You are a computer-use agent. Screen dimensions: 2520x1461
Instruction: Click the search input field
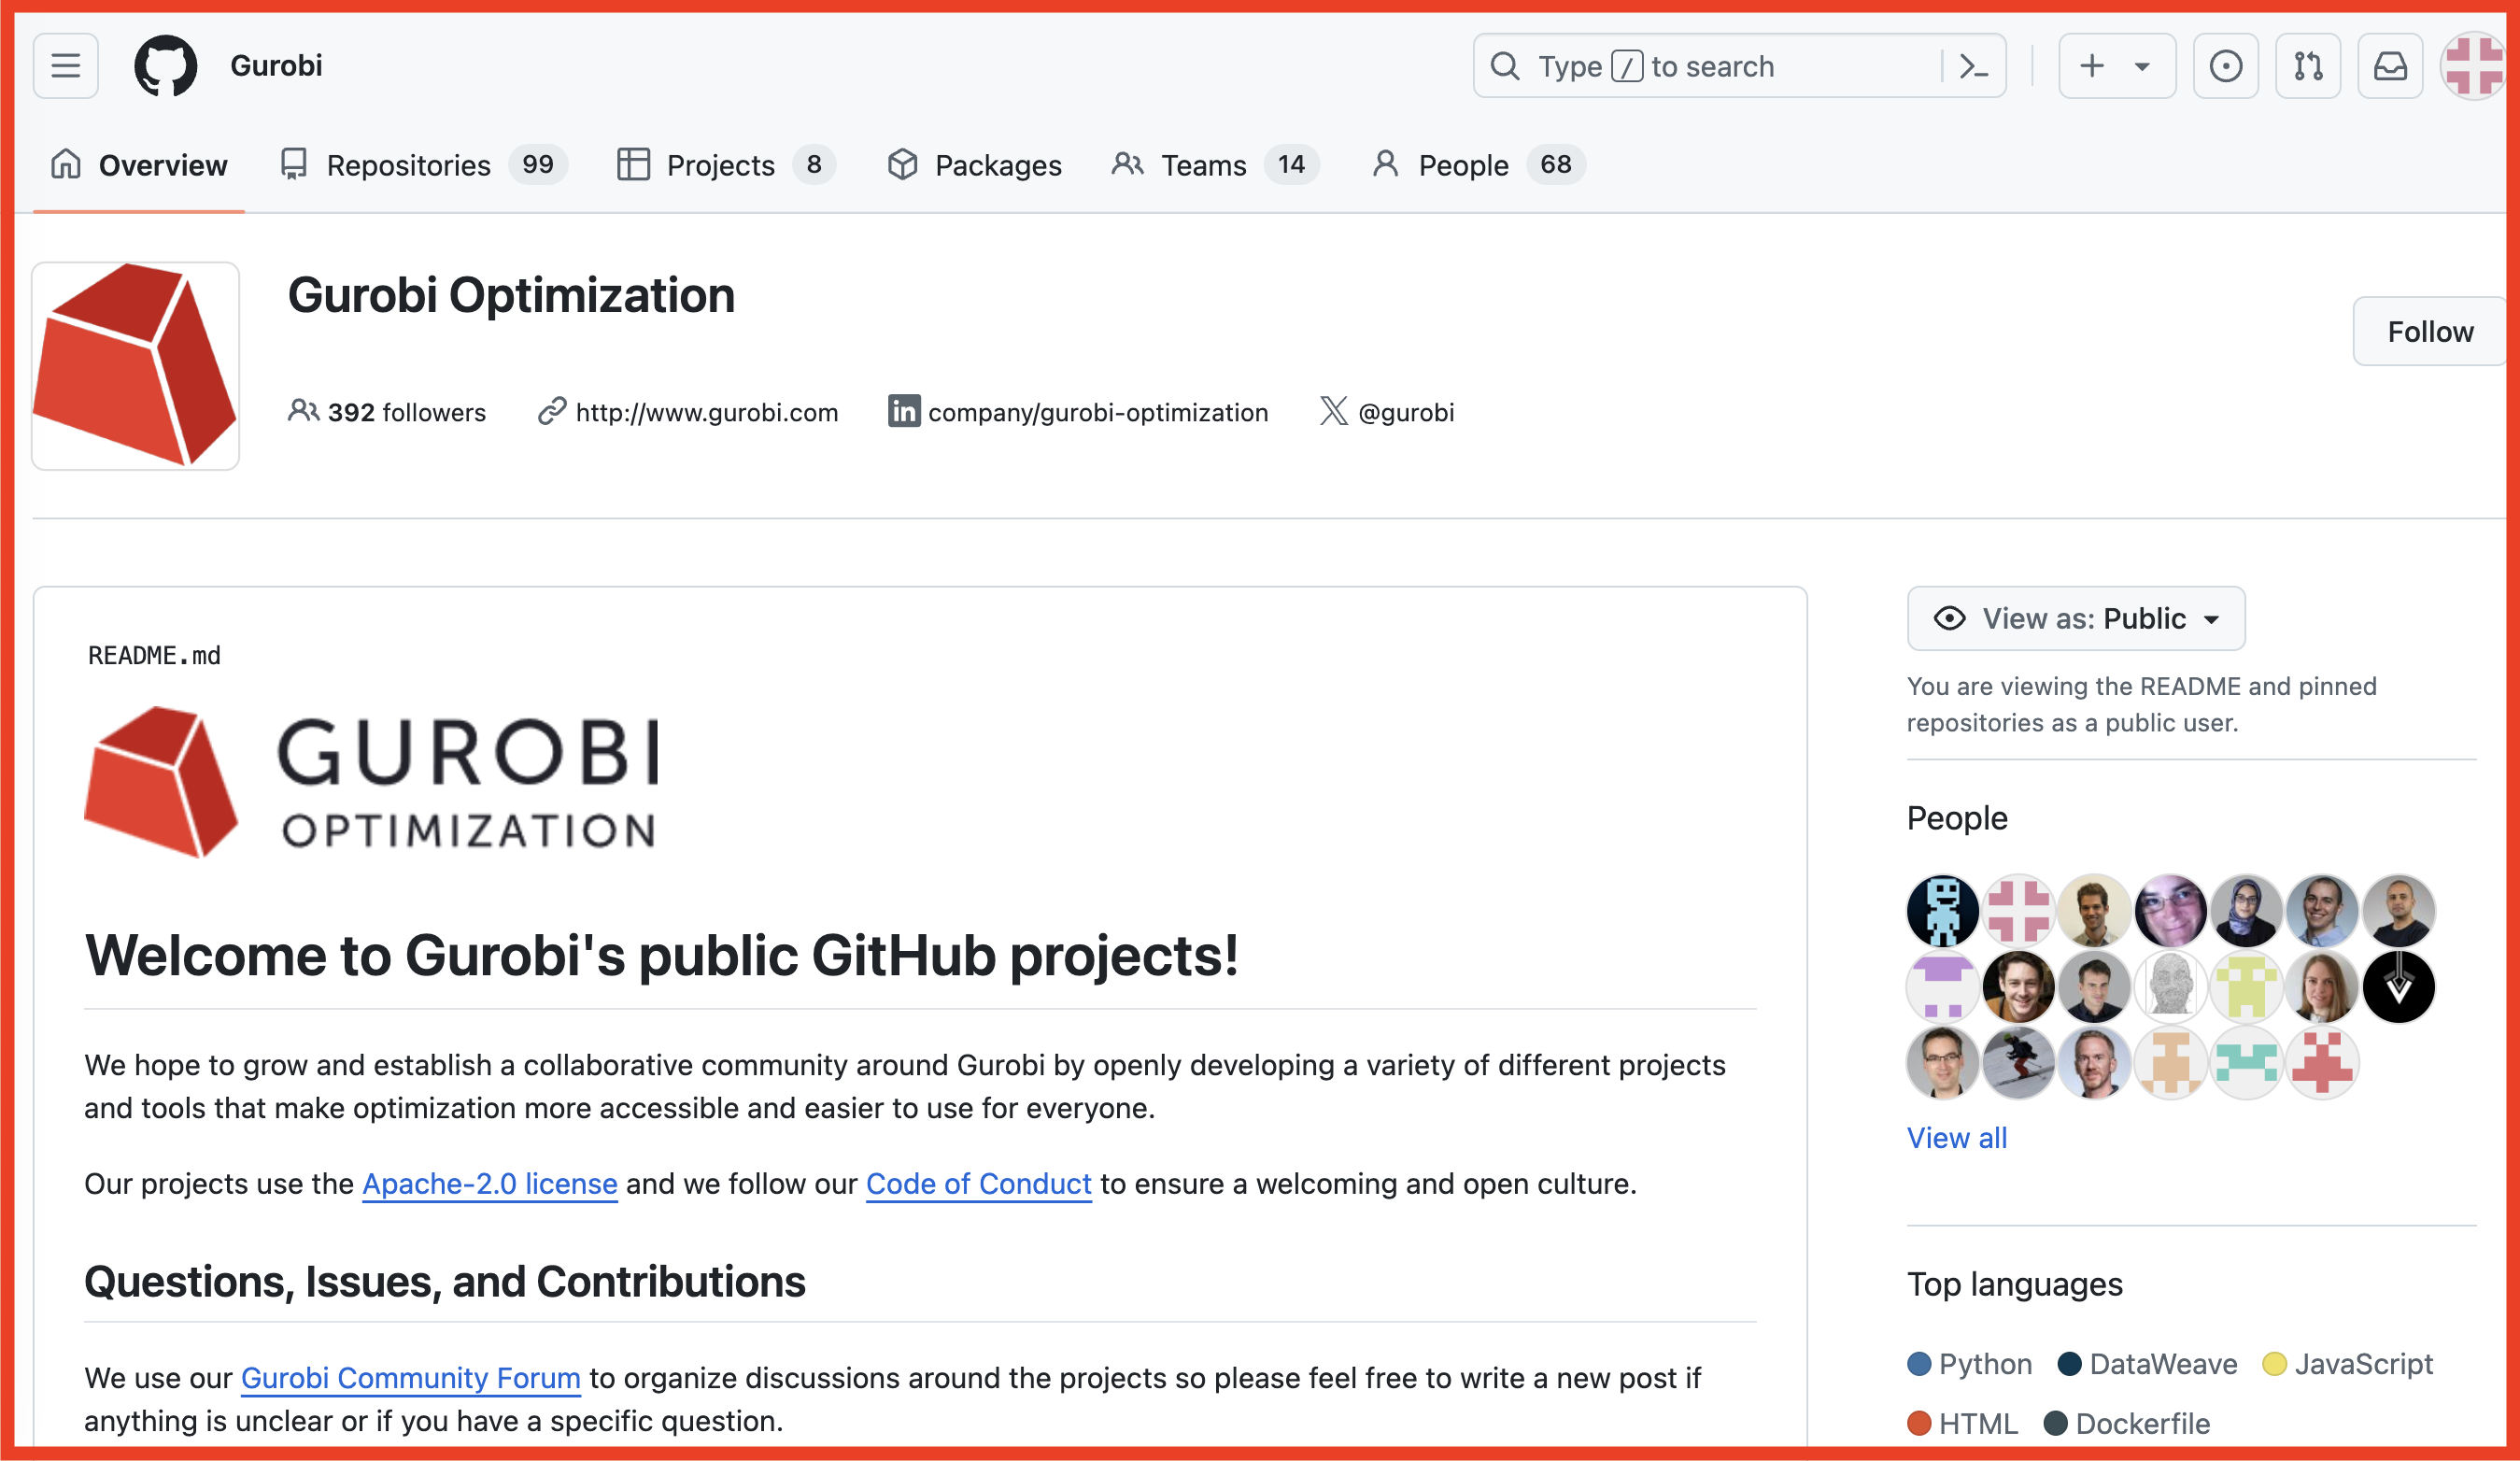coord(1710,66)
